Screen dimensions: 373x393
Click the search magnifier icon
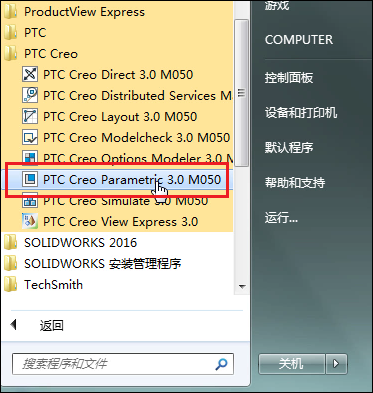[221, 364]
